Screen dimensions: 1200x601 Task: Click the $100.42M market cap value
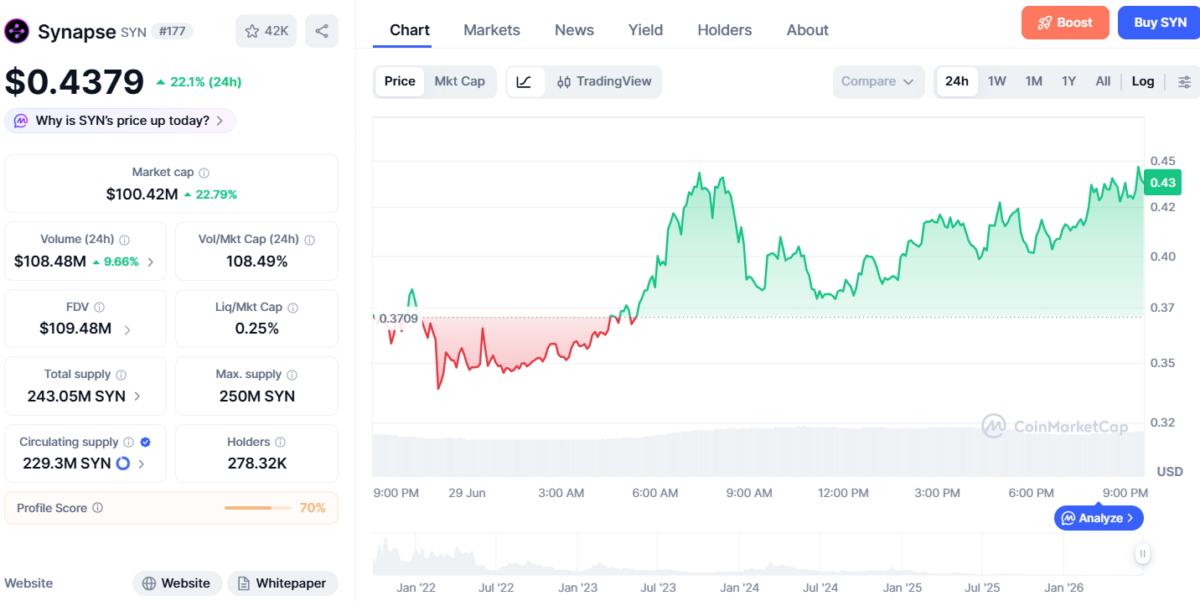coord(142,194)
